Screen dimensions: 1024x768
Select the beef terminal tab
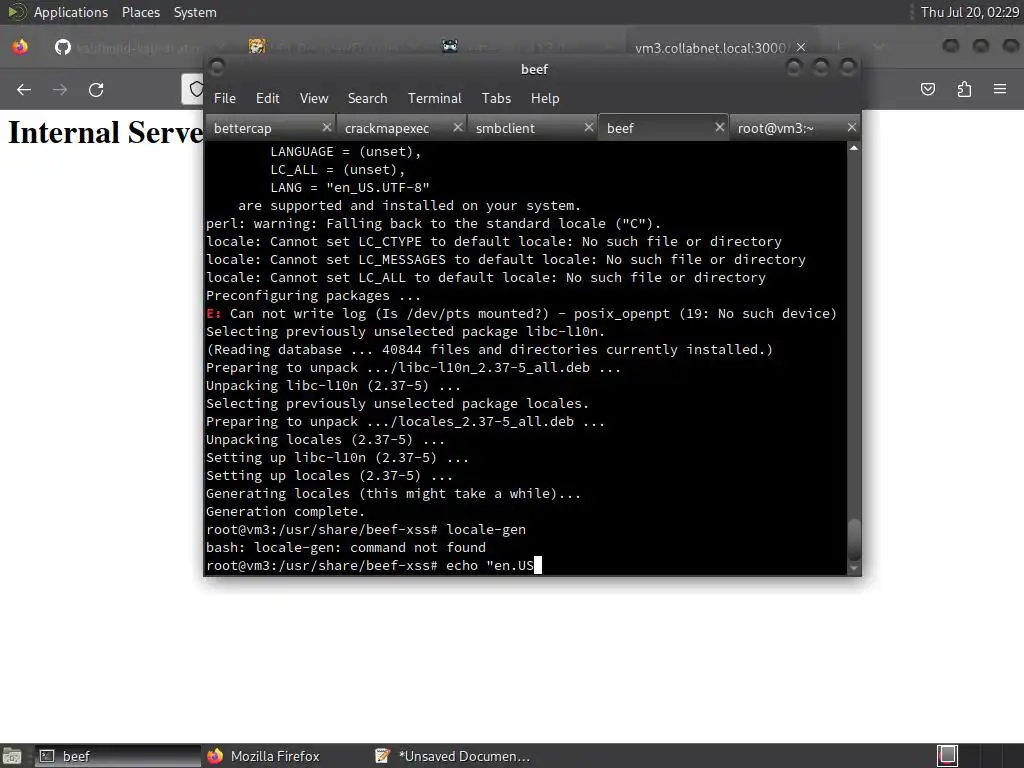point(663,128)
